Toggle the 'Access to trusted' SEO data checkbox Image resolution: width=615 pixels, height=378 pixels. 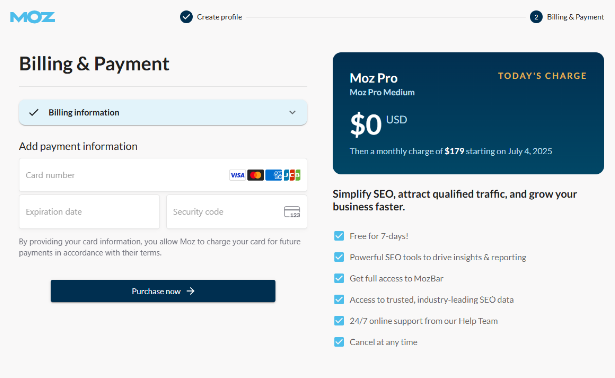tap(339, 299)
